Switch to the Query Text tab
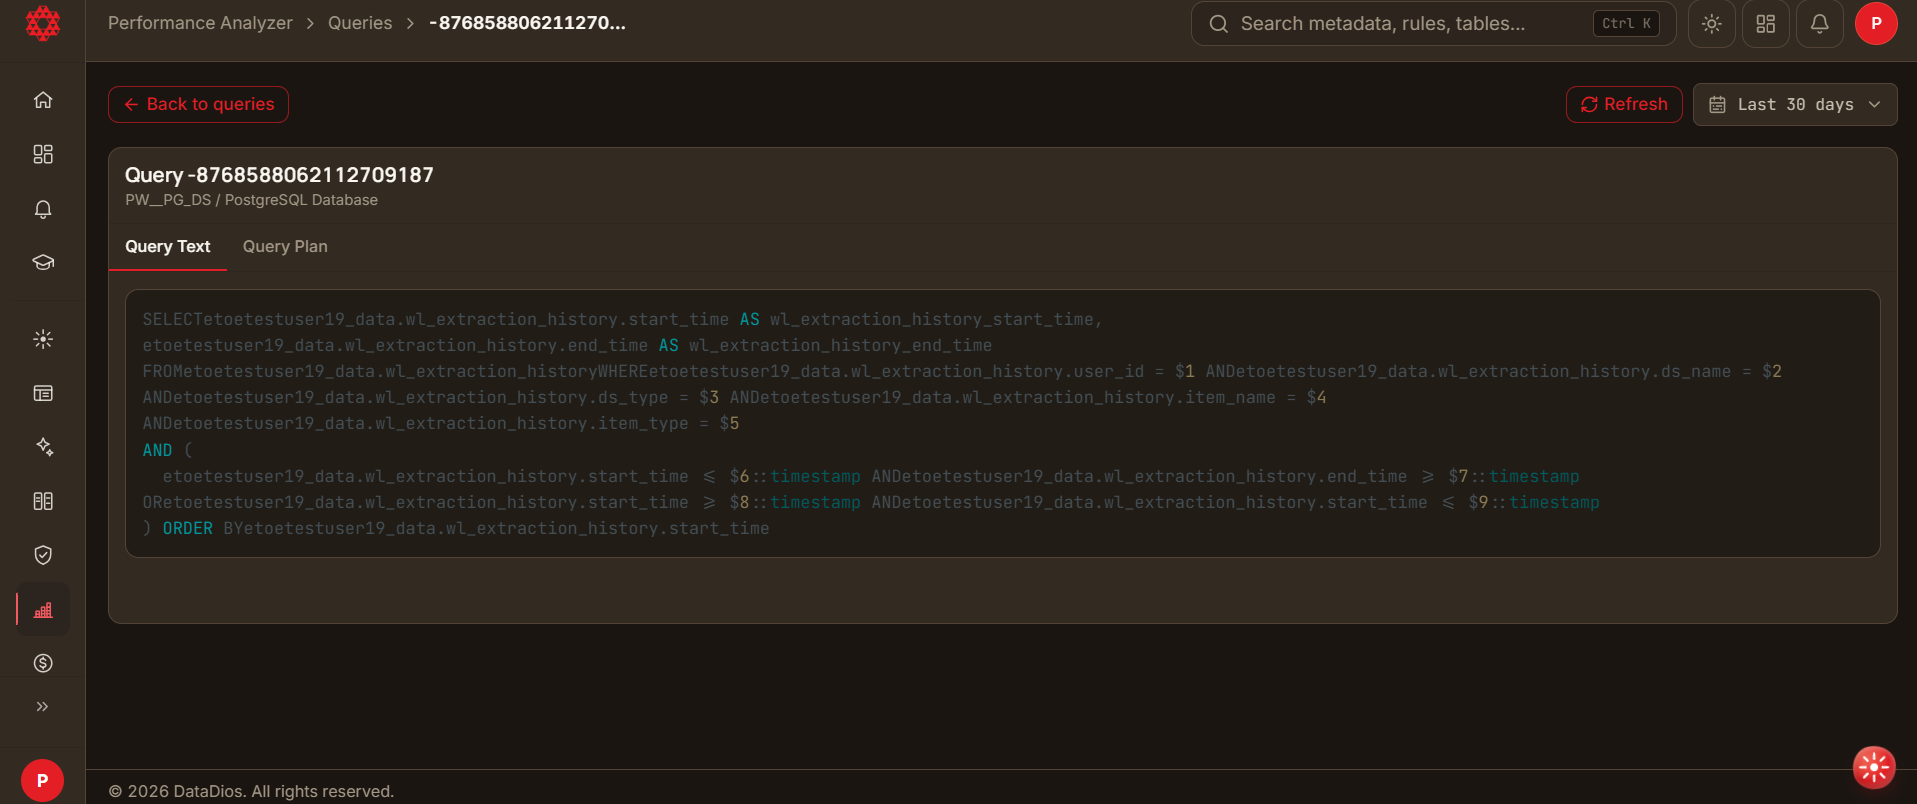 tap(168, 247)
